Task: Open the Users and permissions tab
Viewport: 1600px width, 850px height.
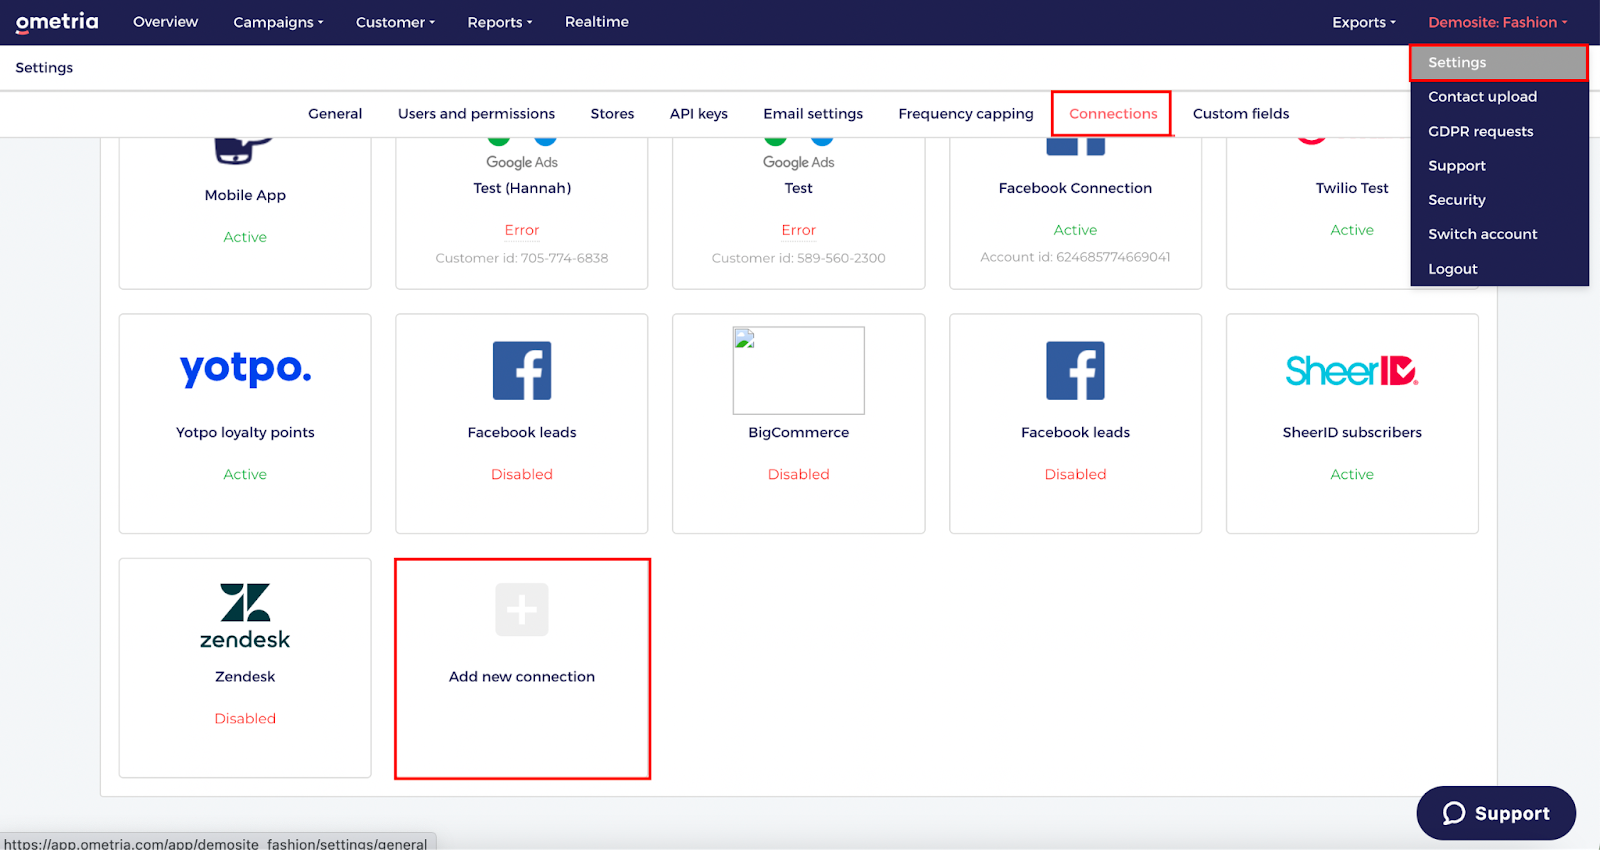Action: click(x=476, y=114)
